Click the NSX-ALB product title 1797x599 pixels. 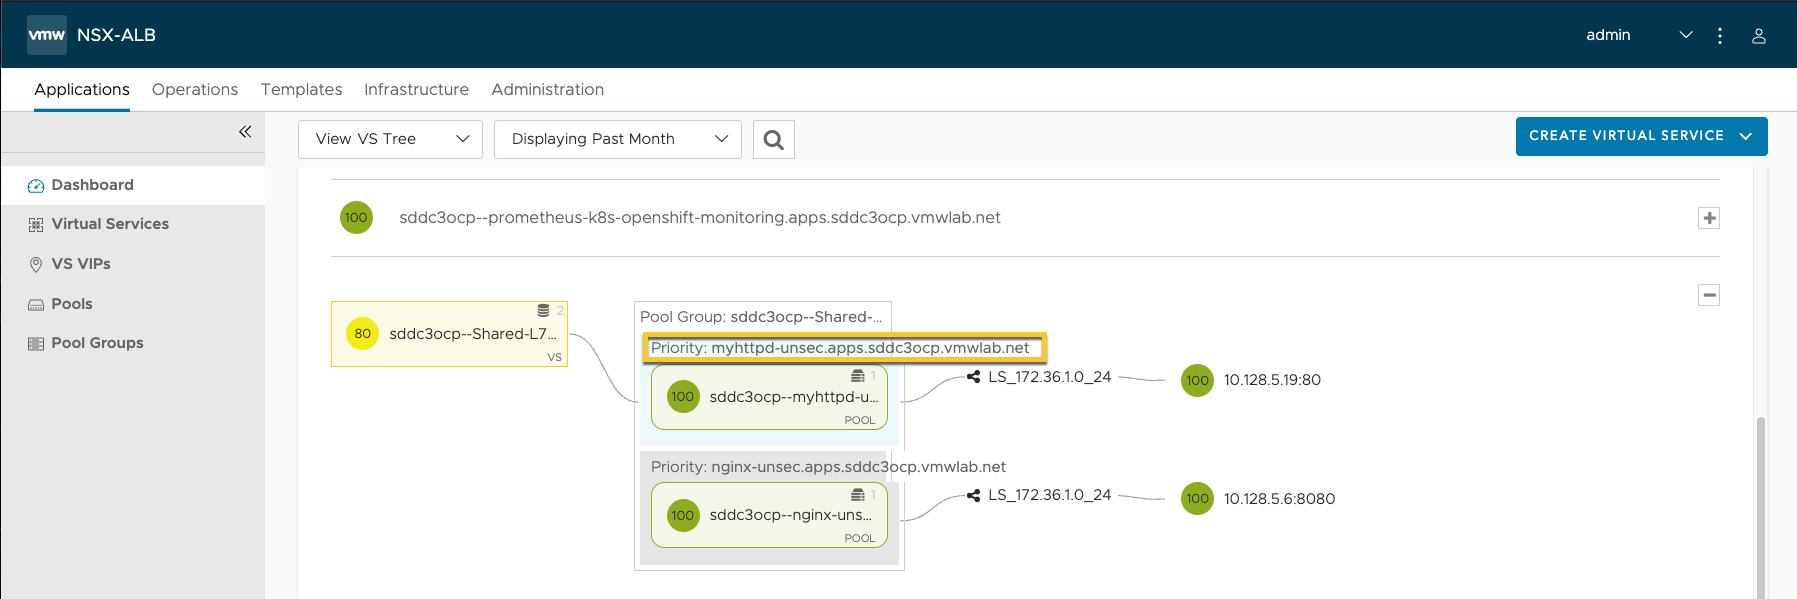tap(116, 35)
